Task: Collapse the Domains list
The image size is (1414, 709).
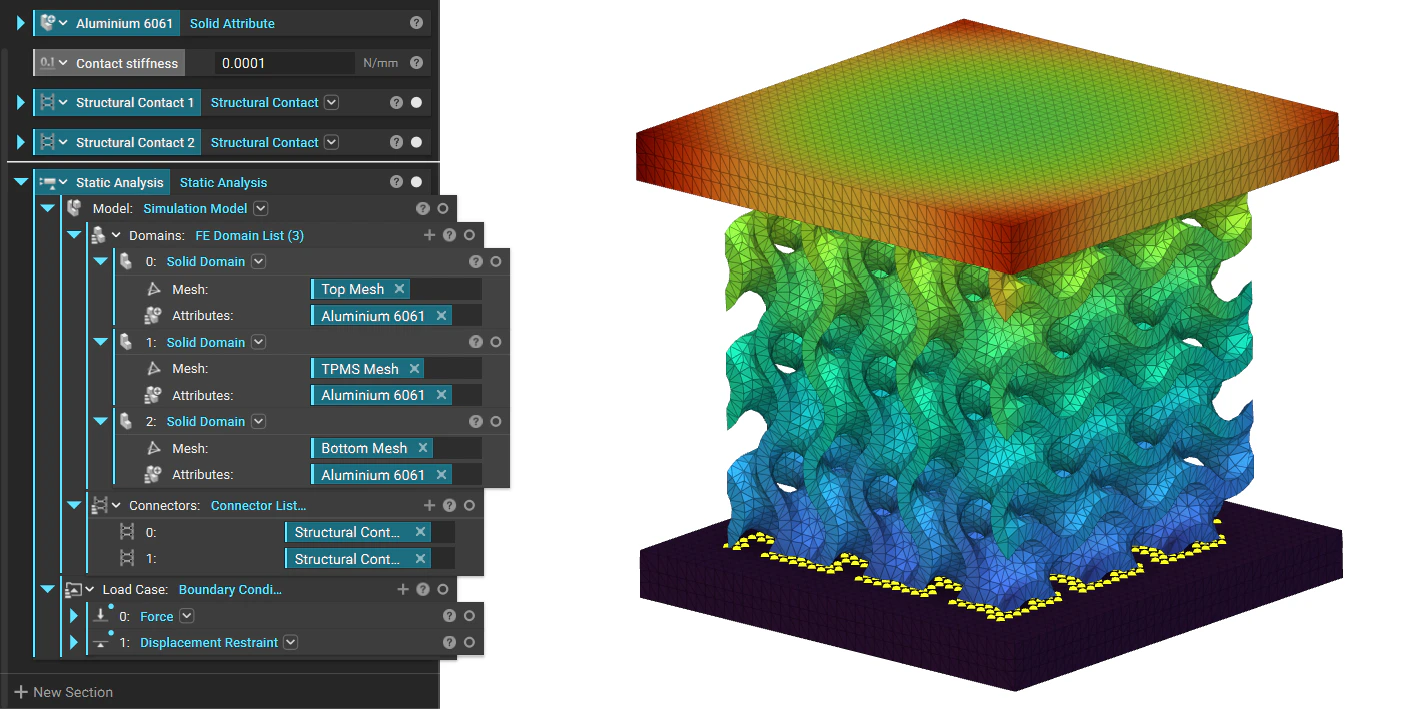Action: coord(73,235)
